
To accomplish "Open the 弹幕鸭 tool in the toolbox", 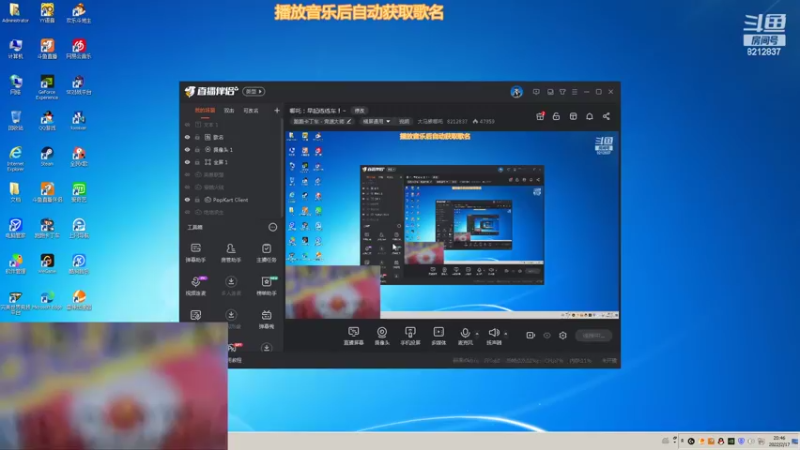I will click(x=266, y=319).
